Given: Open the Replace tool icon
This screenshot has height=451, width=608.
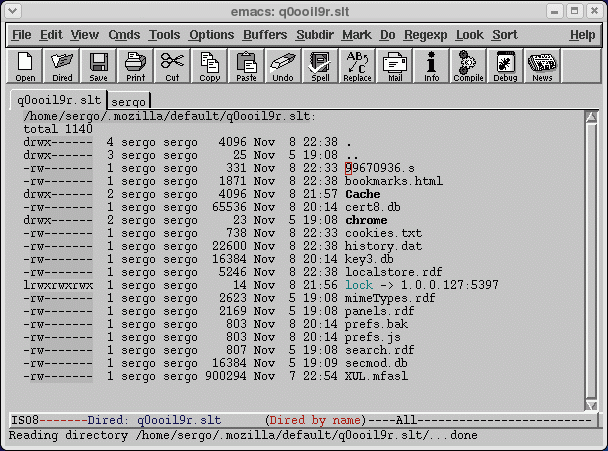Looking at the screenshot, I should (357, 66).
